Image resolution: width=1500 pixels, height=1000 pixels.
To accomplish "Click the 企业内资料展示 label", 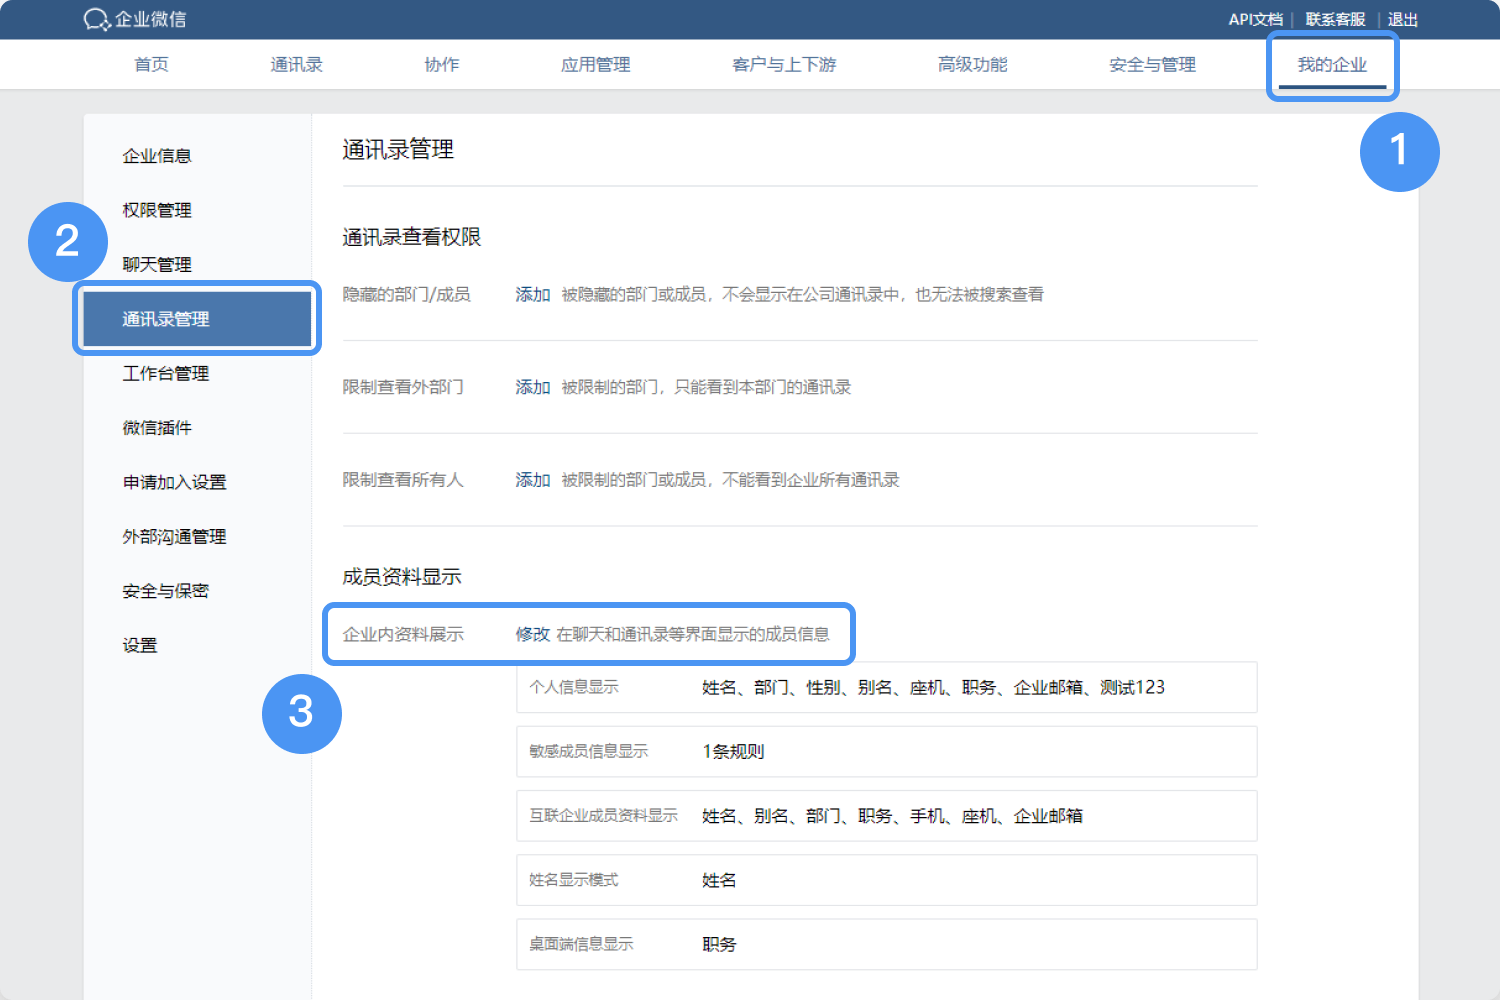I will tap(403, 634).
